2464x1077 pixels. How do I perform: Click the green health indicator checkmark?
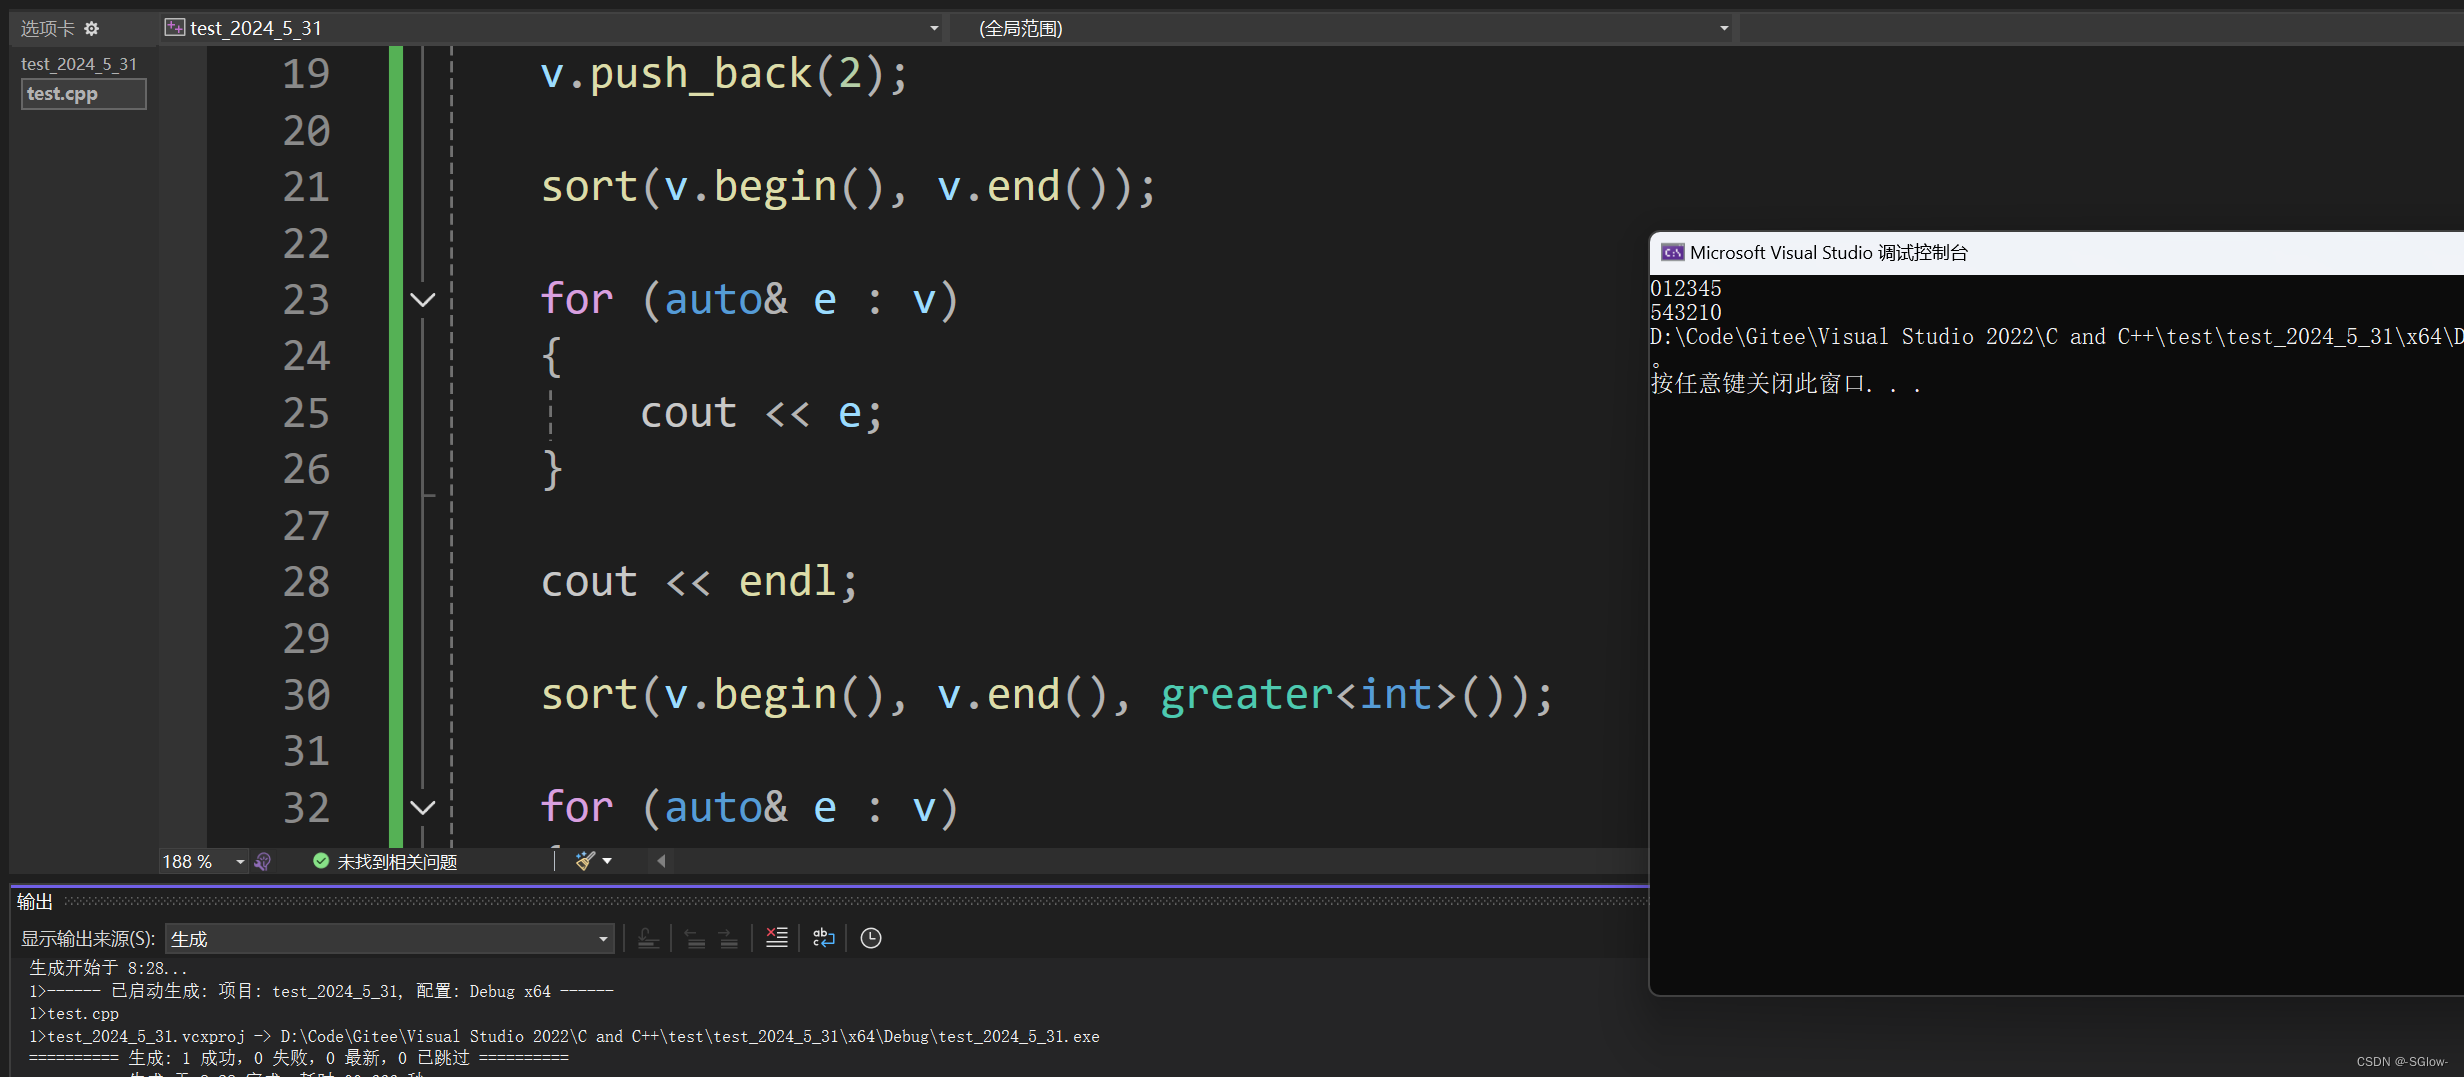pyautogui.click(x=321, y=861)
